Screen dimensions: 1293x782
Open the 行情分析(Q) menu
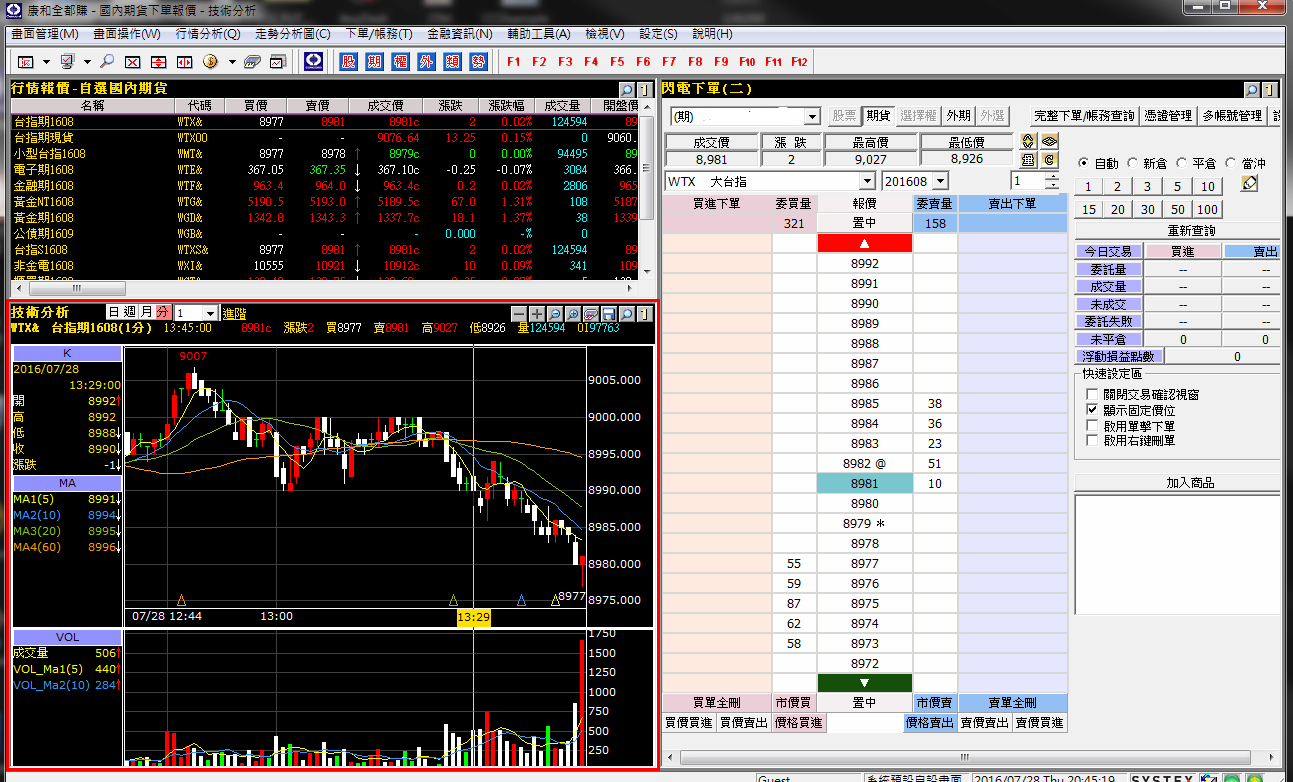(x=208, y=34)
